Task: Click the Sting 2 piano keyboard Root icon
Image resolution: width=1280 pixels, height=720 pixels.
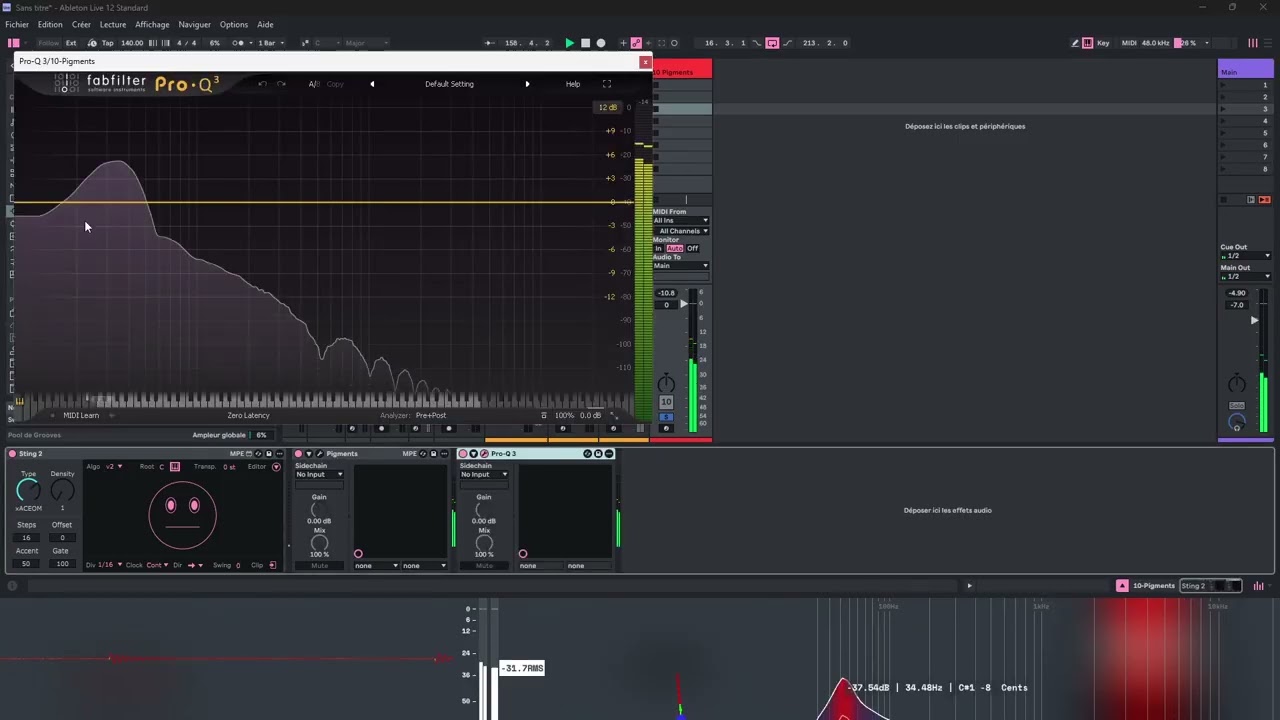Action: point(174,467)
